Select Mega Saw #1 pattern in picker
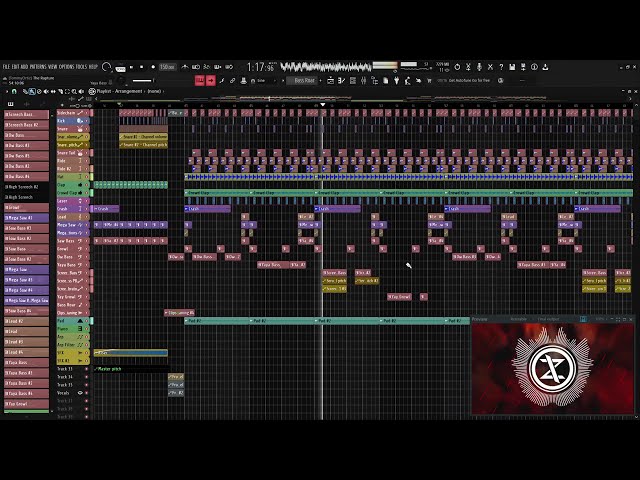The height and width of the screenshot is (480, 640). (27, 218)
